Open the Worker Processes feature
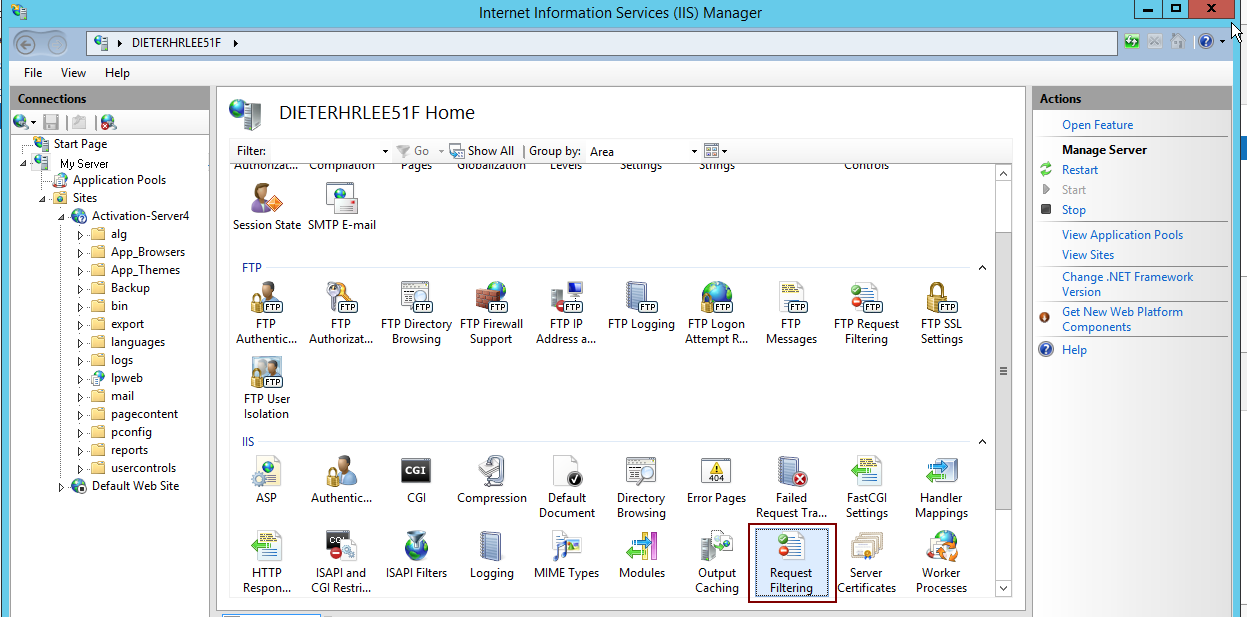Image resolution: width=1247 pixels, height=617 pixels. pyautogui.click(x=941, y=562)
